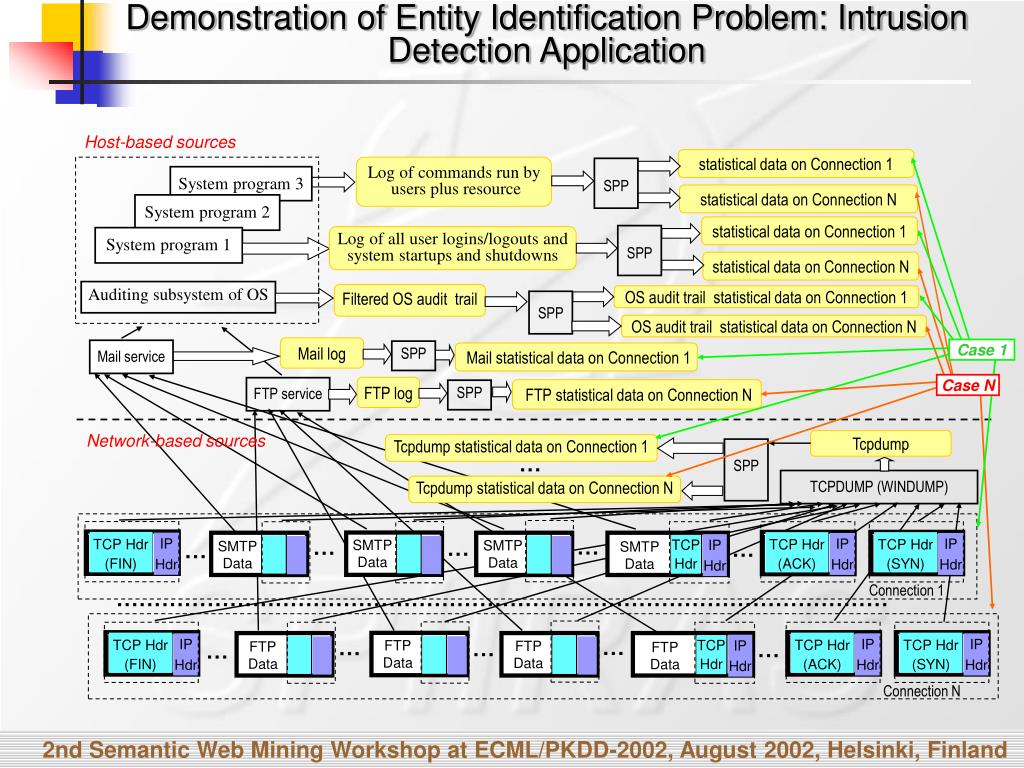Click the SPP box after Filtered OS audit trail
1024x768 pixels.
pos(550,313)
